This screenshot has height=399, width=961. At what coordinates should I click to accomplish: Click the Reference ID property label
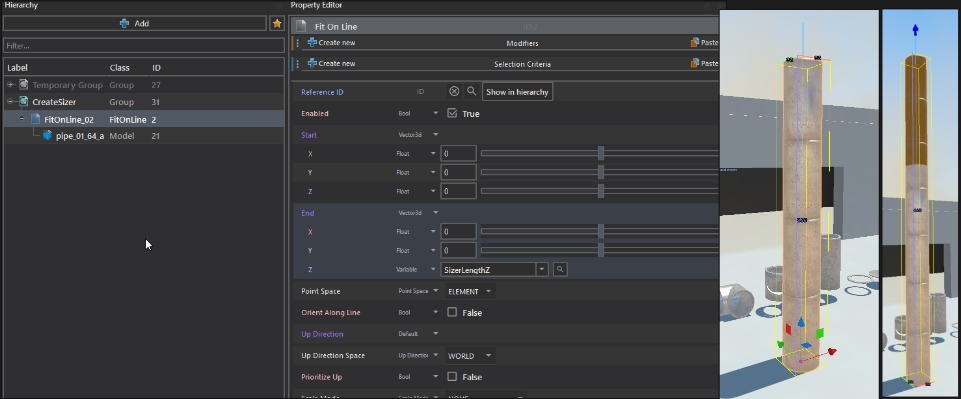click(x=322, y=92)
